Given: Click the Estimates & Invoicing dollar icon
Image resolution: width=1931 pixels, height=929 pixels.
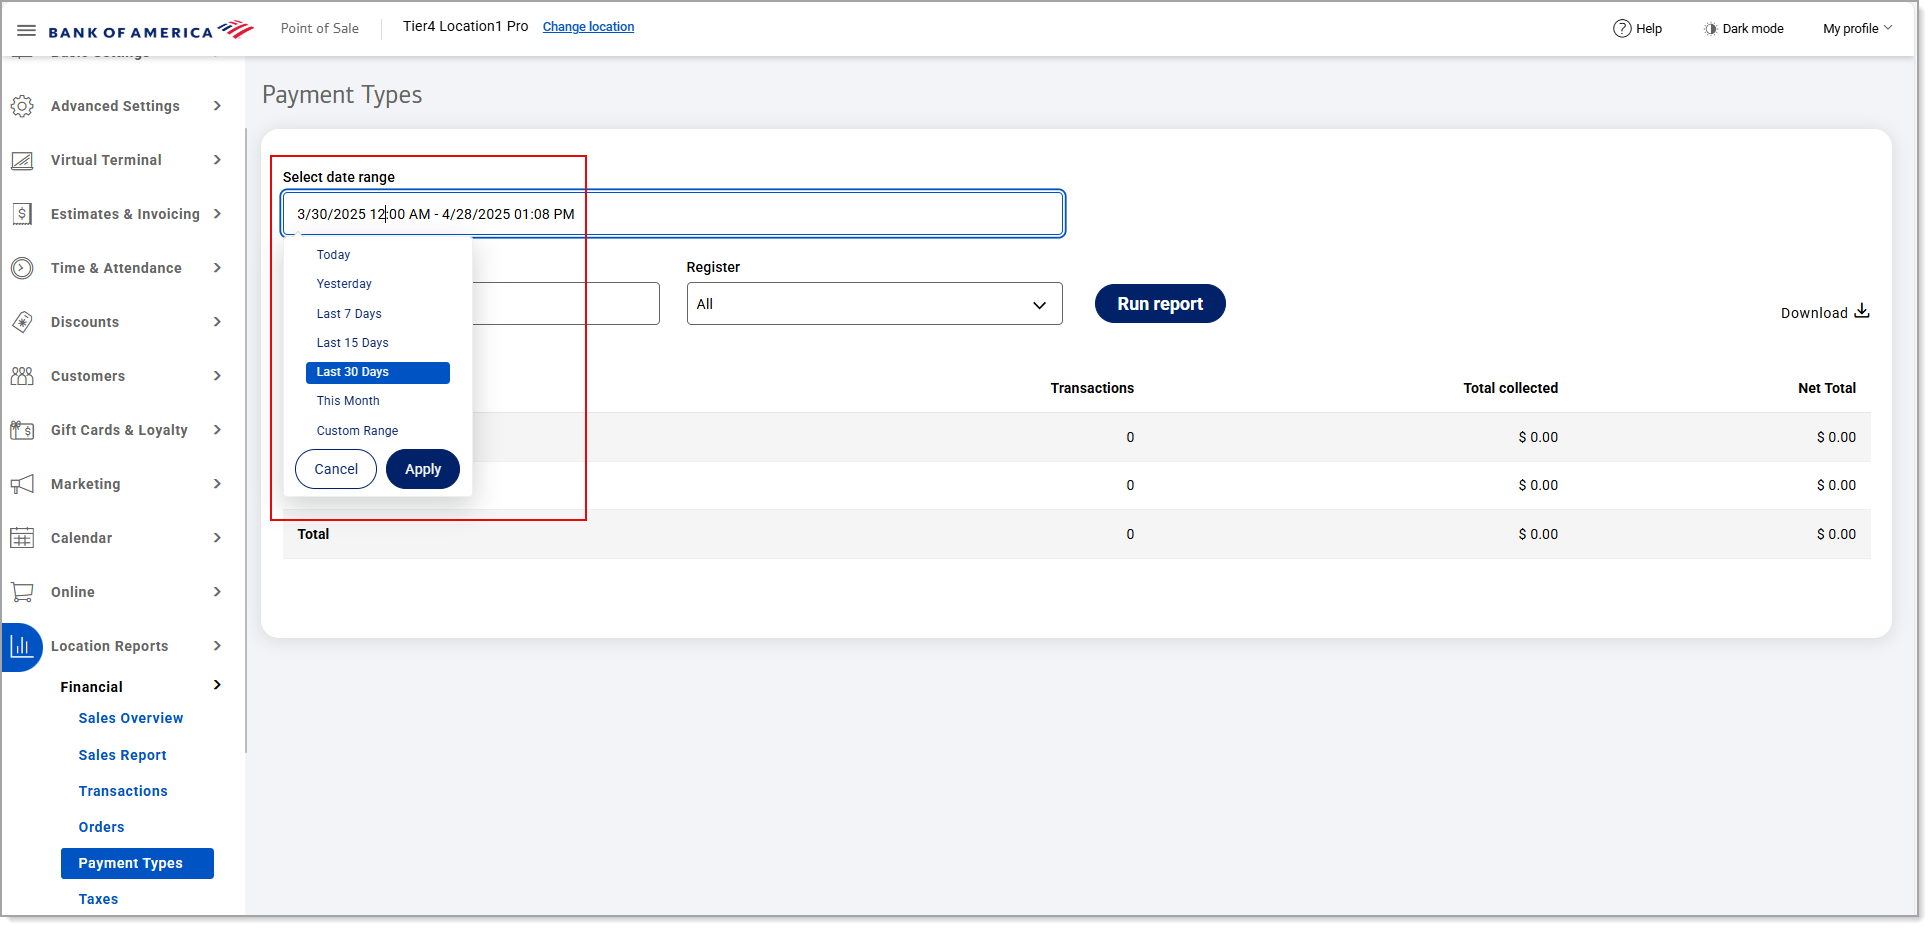Looking at the screenshot, I should pos(22,214).
